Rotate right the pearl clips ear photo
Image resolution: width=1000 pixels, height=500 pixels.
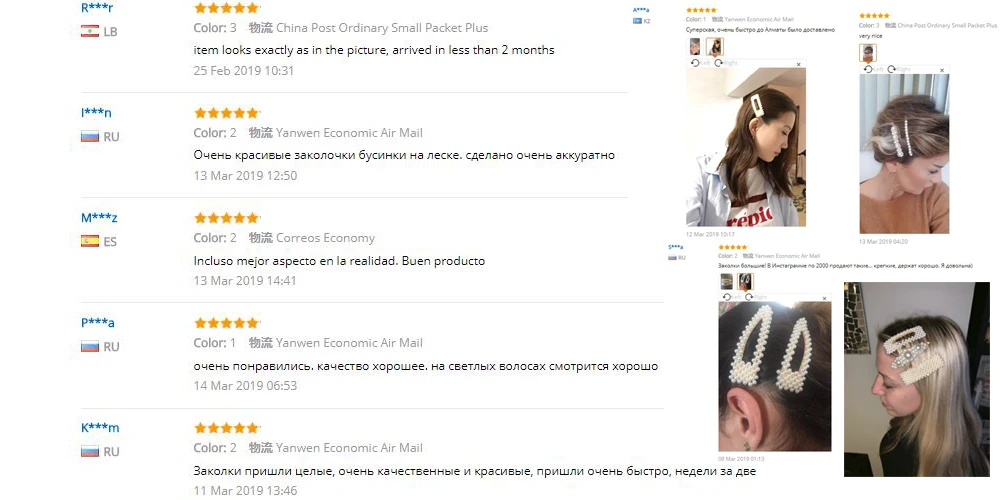coord(758,297)
